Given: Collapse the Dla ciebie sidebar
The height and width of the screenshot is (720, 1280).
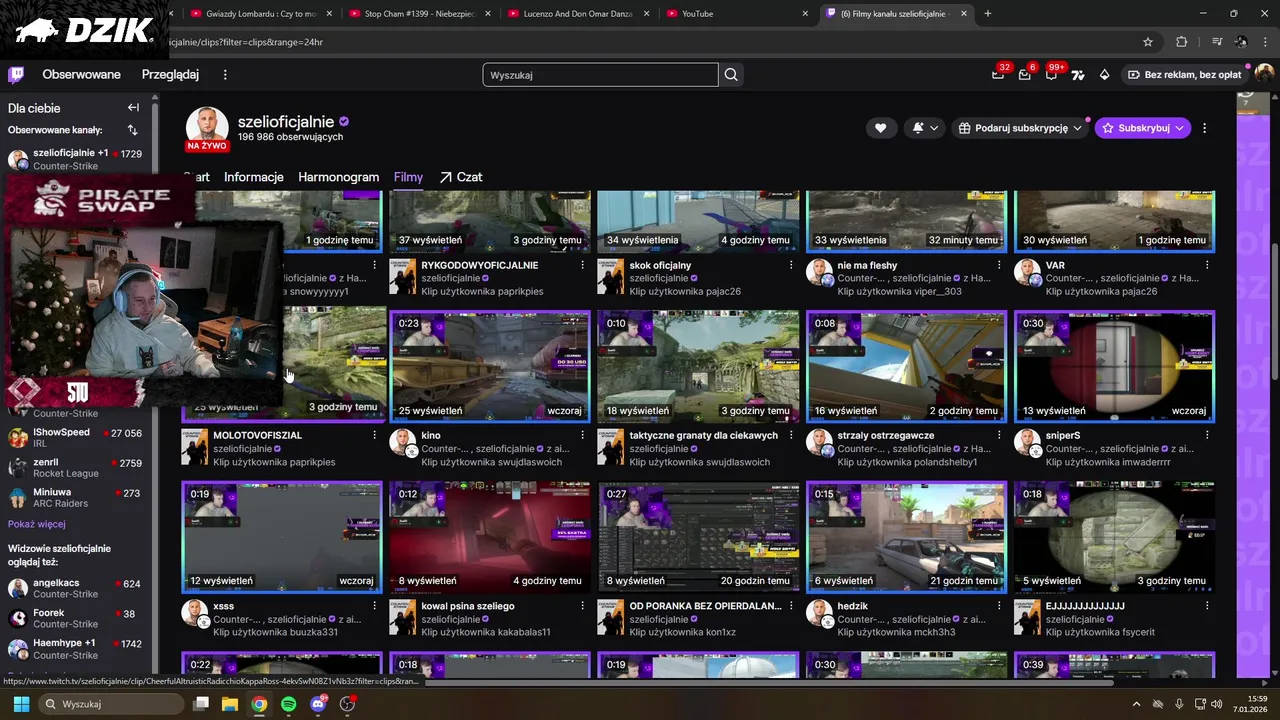Looking at the screenshot, I should [x=133, y=108].
